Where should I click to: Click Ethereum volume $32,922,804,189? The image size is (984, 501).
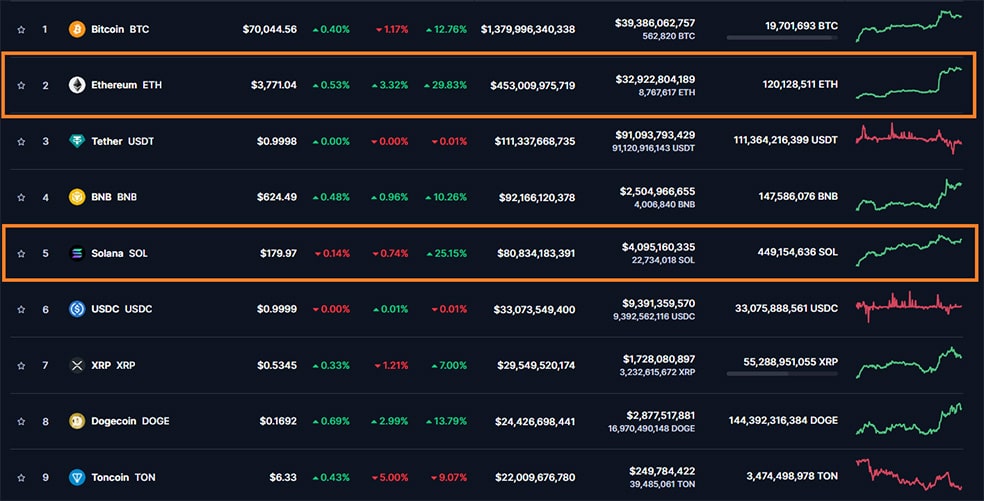coord(655,79)
